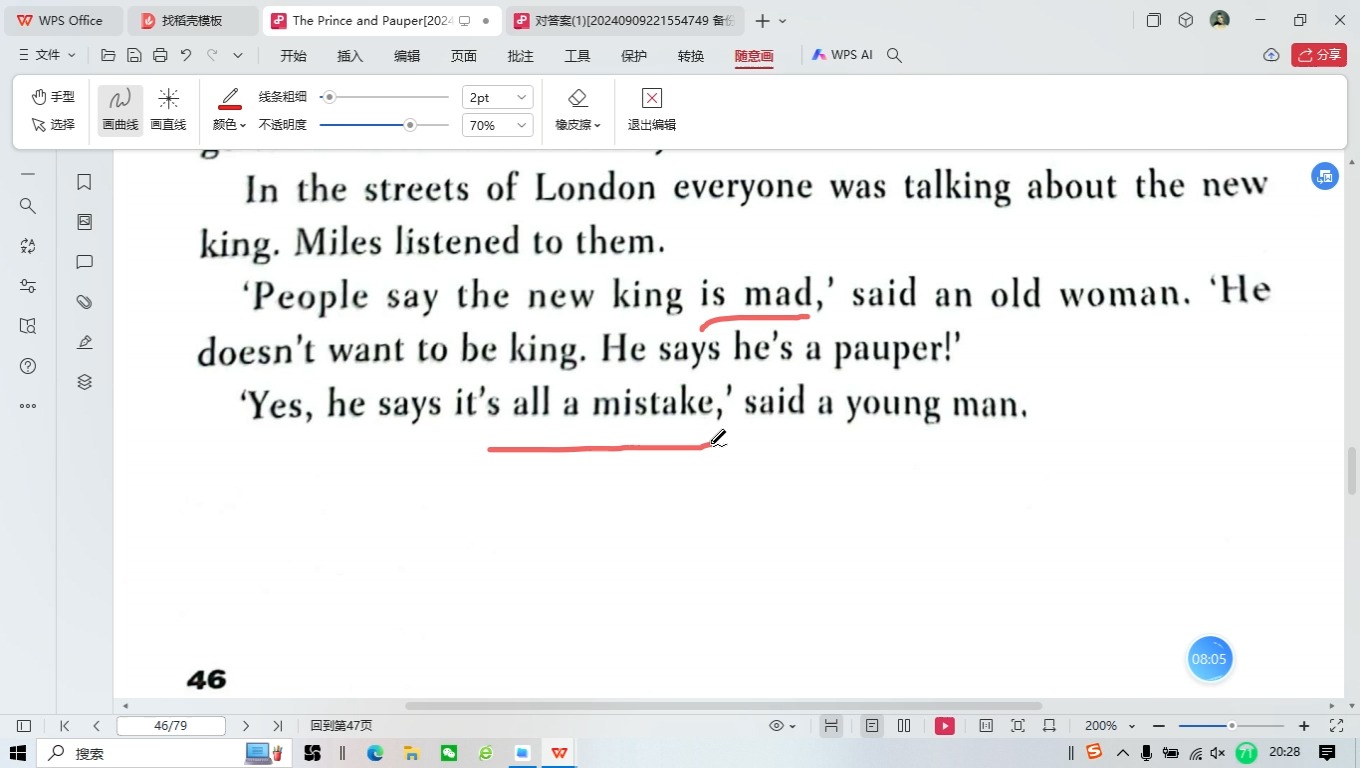
Task: Click the red 分享 share button
Action: click(1319, 55)
